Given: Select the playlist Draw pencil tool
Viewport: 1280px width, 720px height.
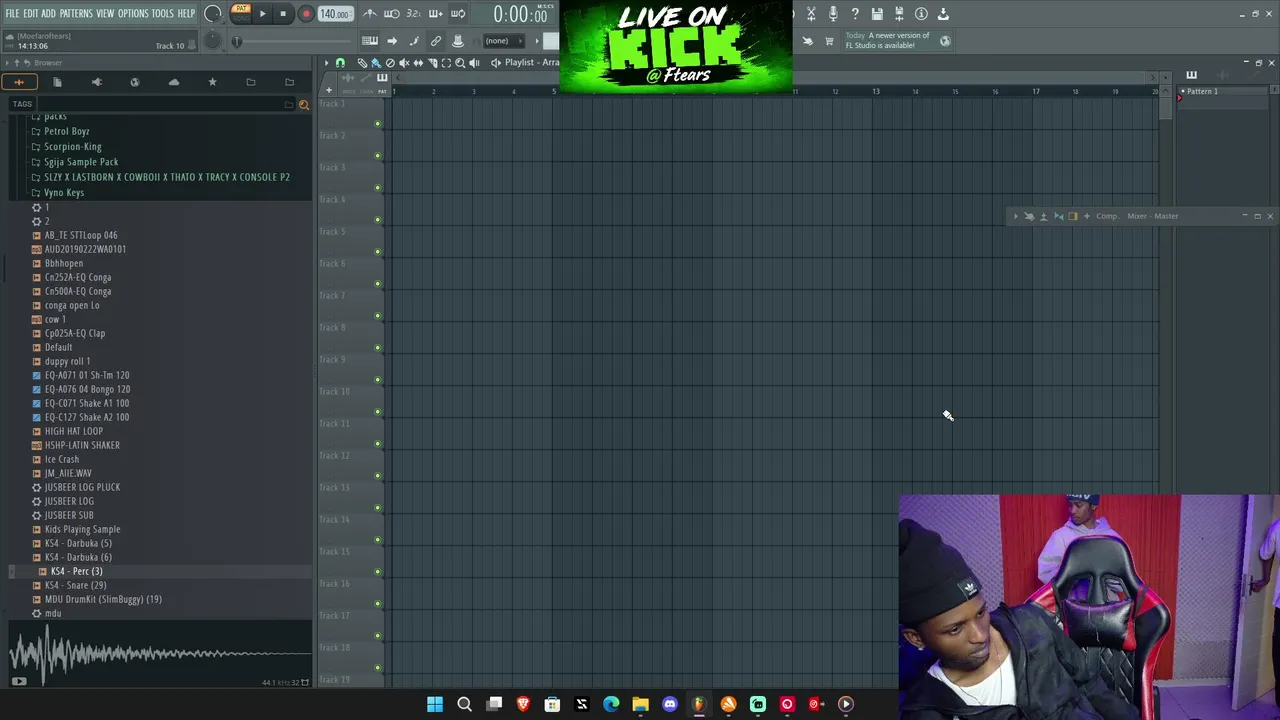Looking at the screenshot, I should (x=363, y=63).
